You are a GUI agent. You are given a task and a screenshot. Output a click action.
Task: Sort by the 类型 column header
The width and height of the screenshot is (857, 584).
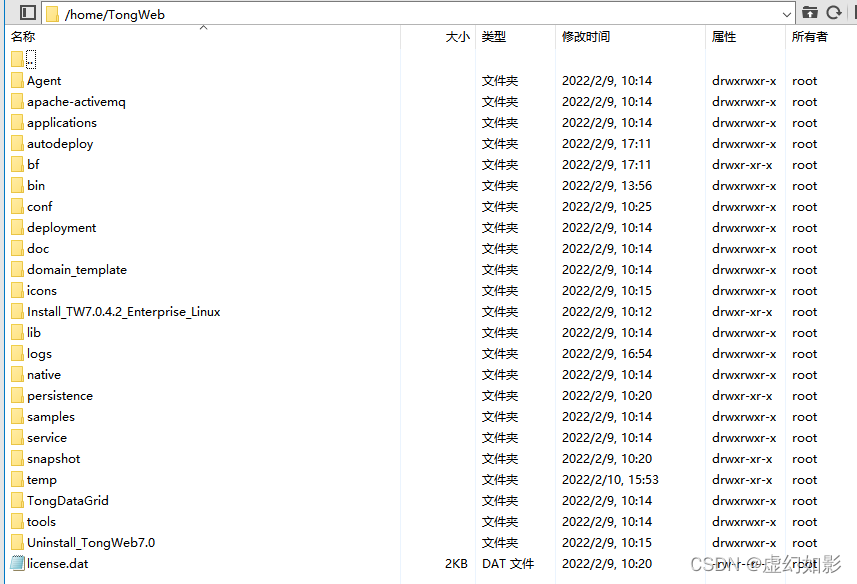click(494, 37)
